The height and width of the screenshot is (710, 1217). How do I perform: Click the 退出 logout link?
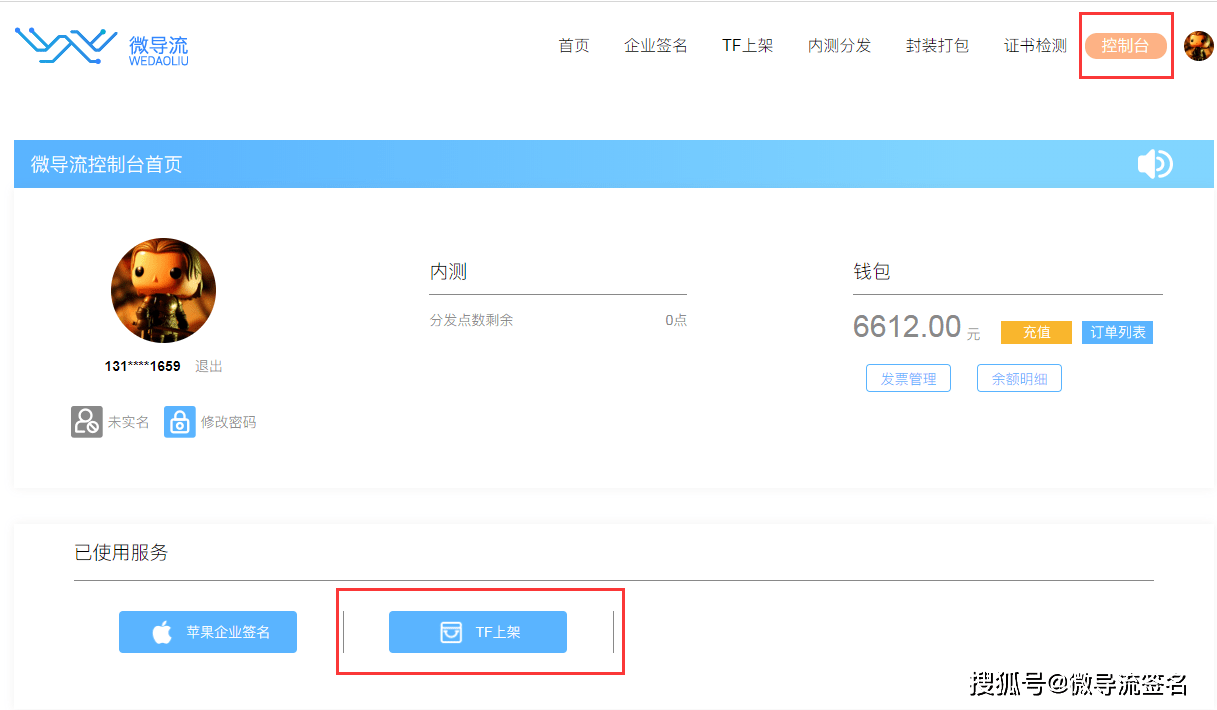209,366
